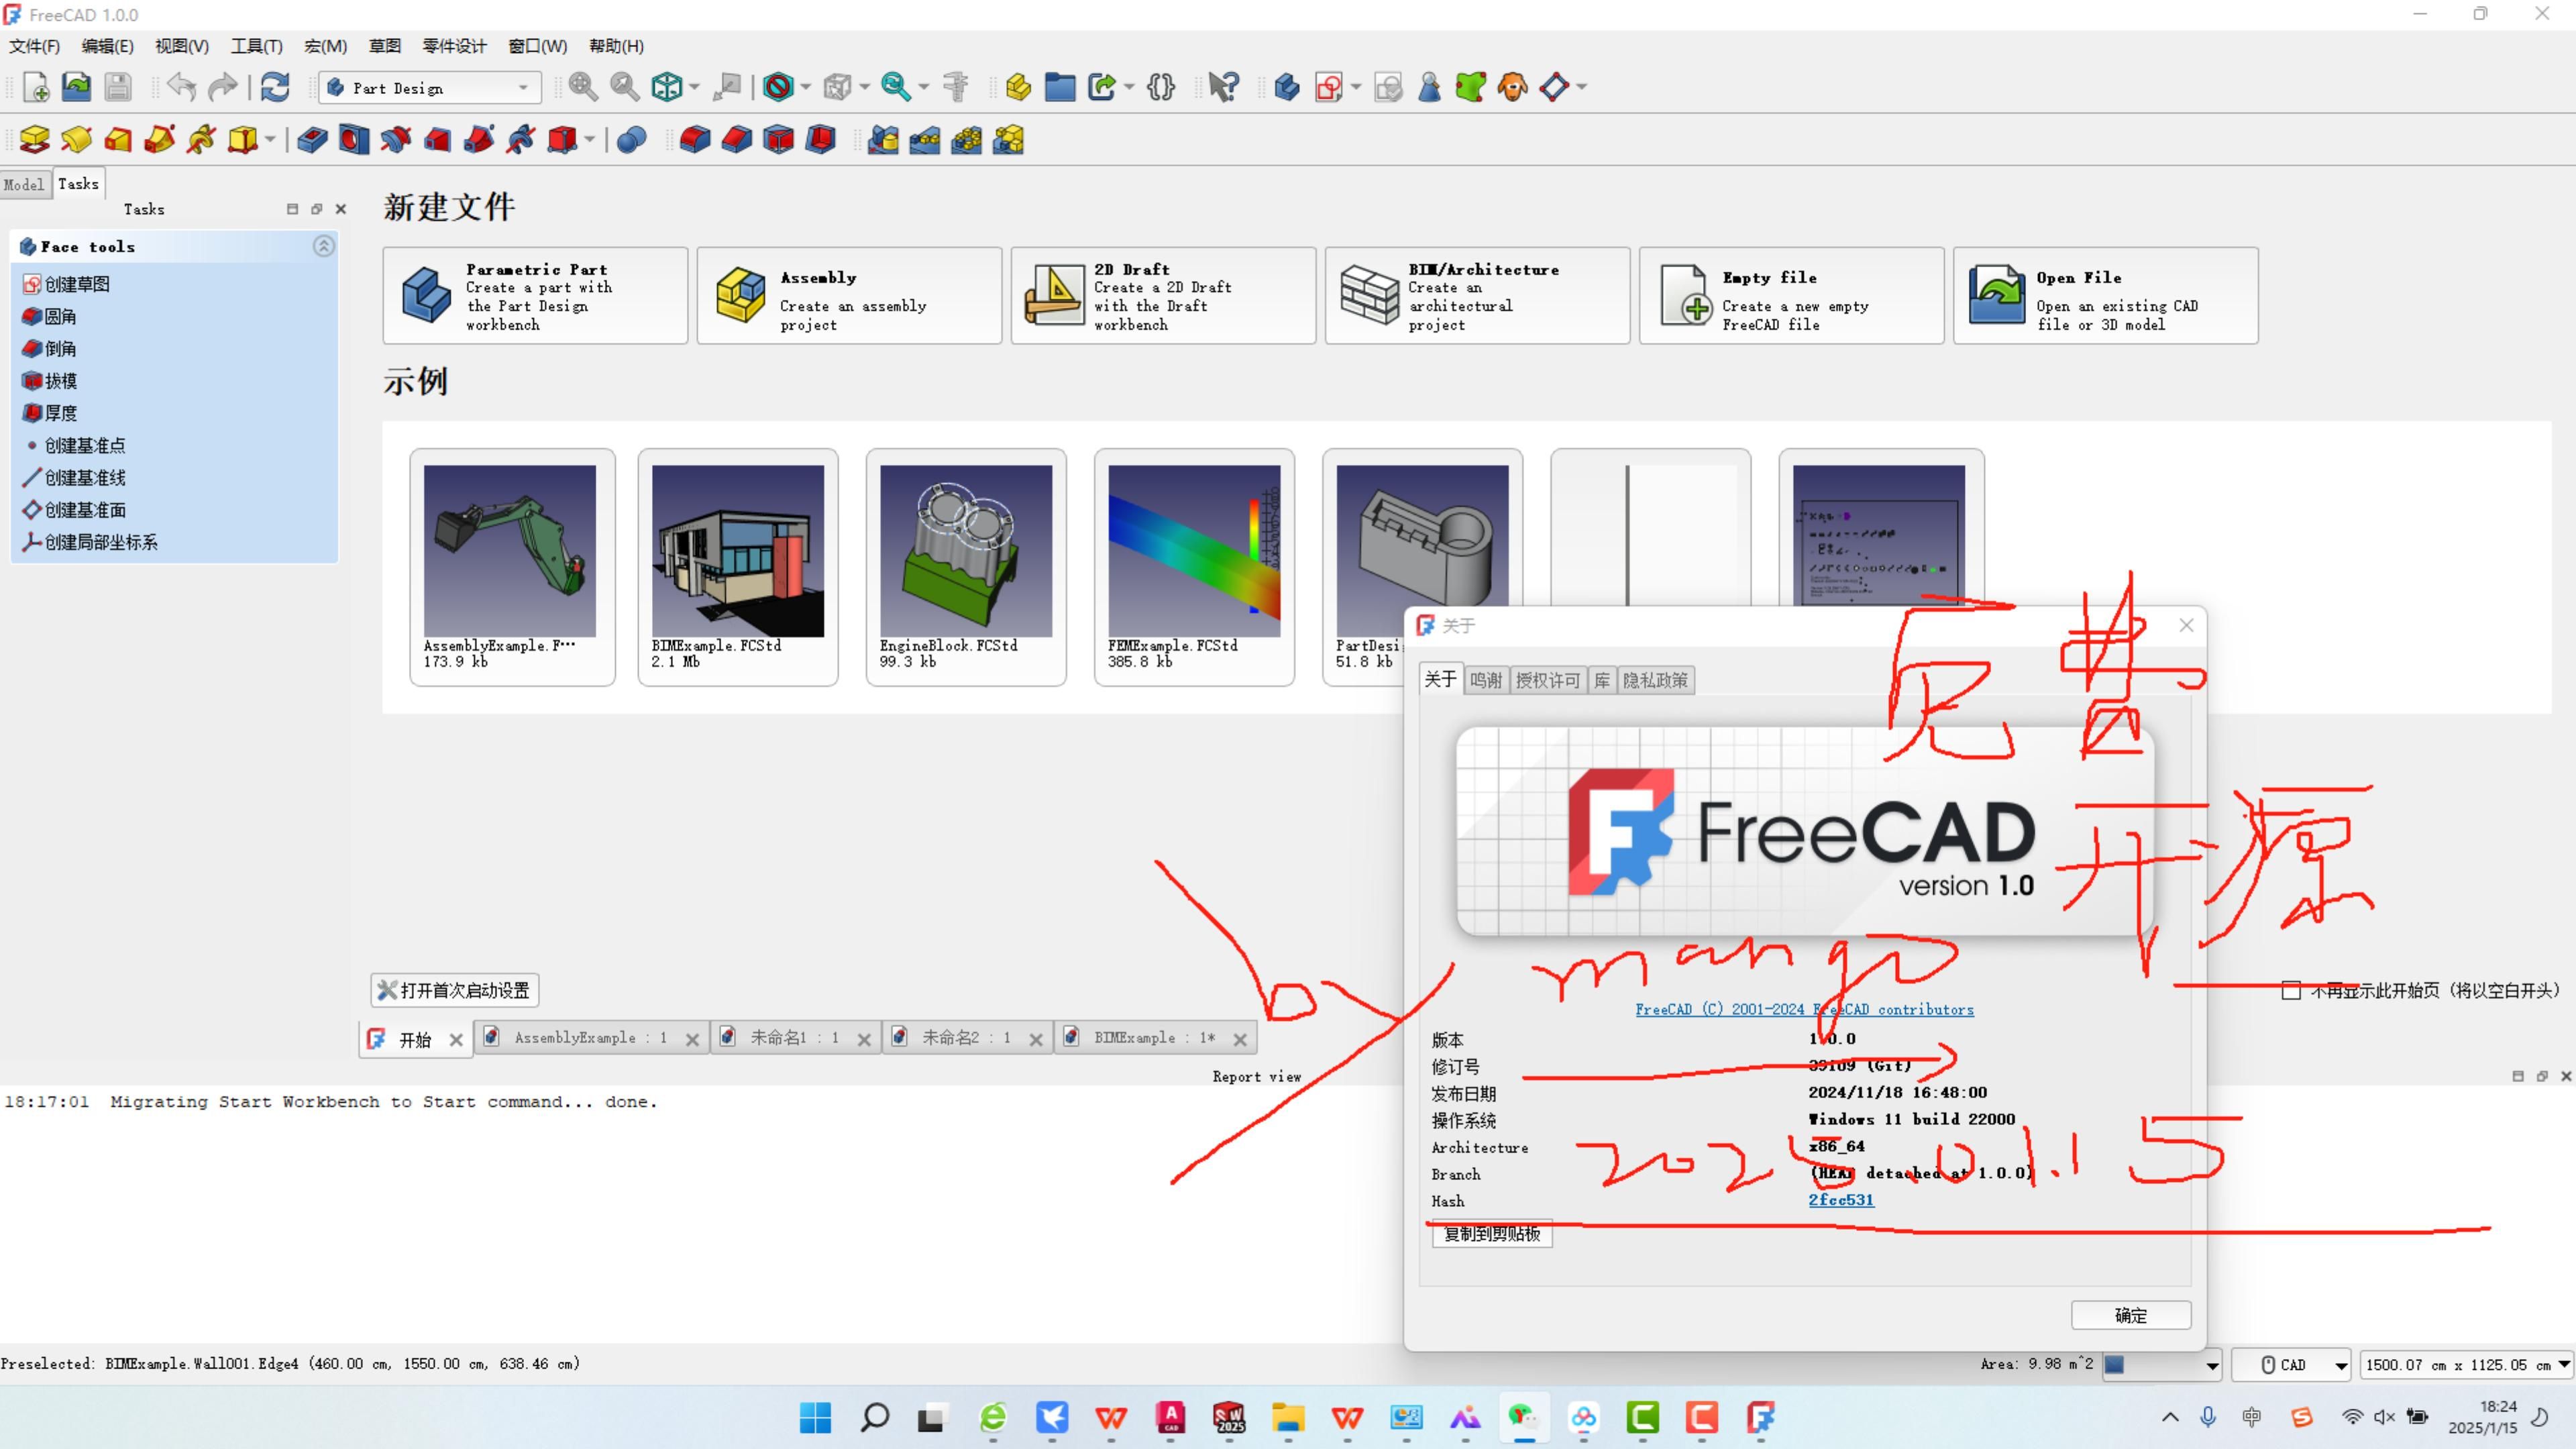
Task: Click the blue swatch beside Area in status bar
Action: [x=2114, y=1364]
